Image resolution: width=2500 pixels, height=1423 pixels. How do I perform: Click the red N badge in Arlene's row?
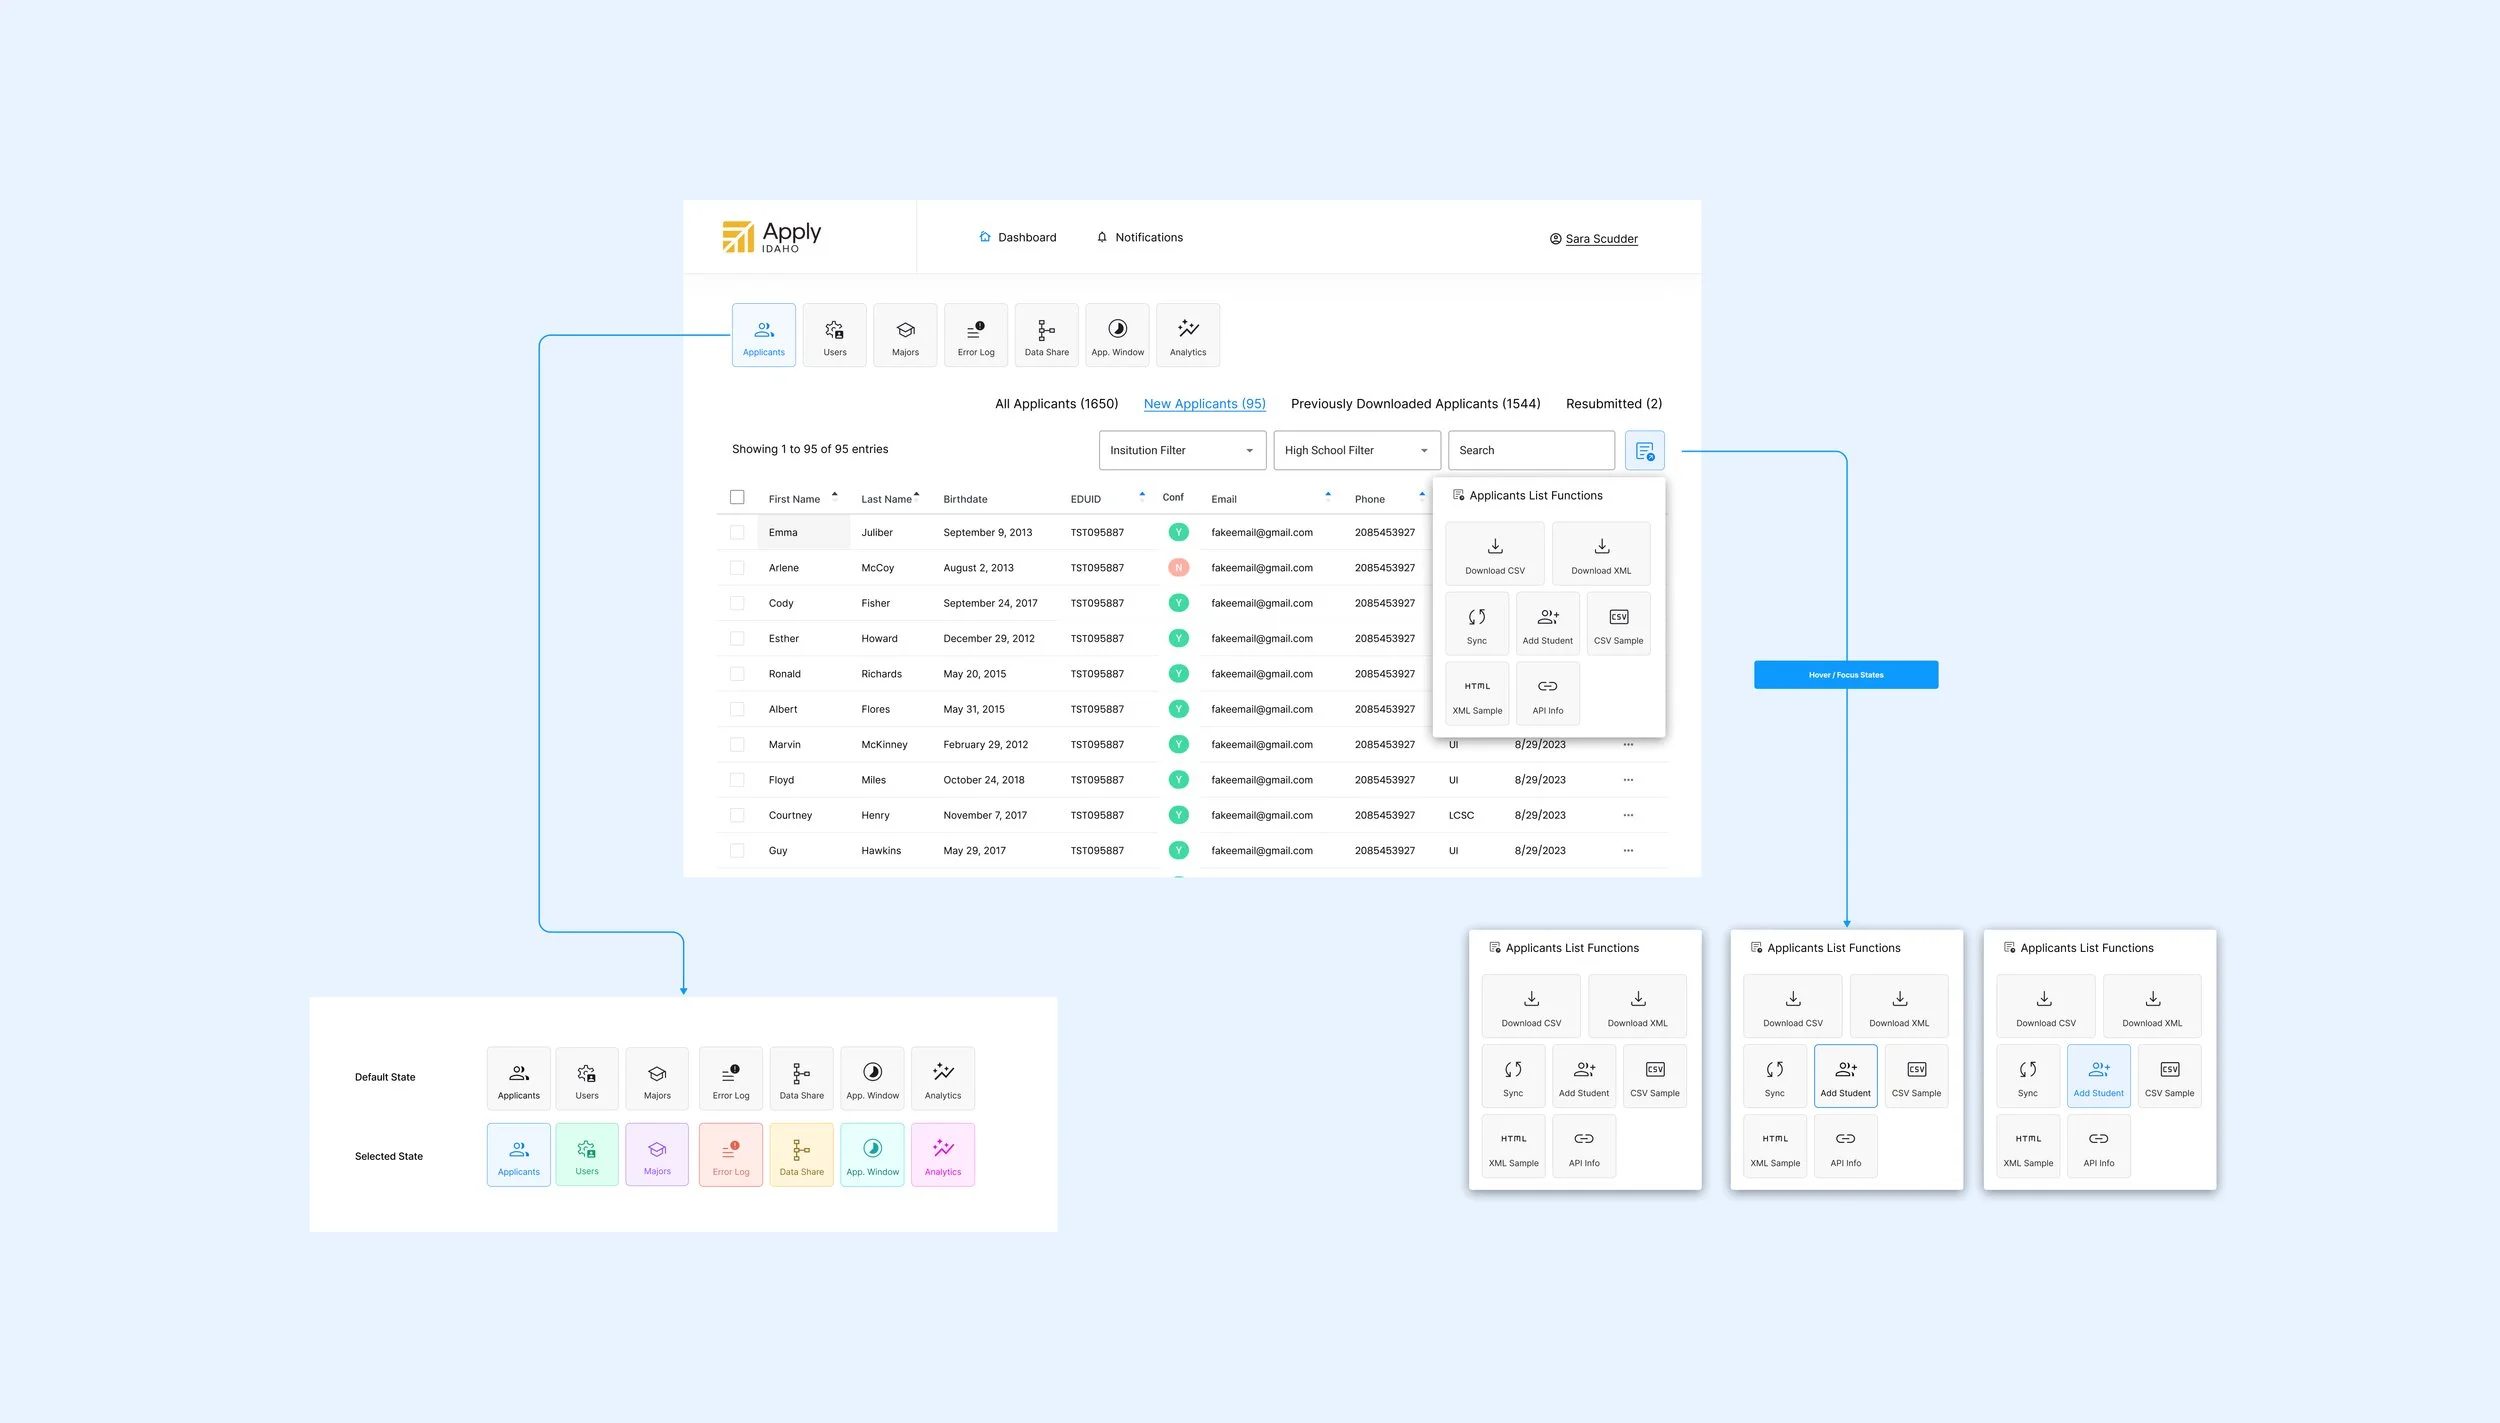tap(1178, 568)
